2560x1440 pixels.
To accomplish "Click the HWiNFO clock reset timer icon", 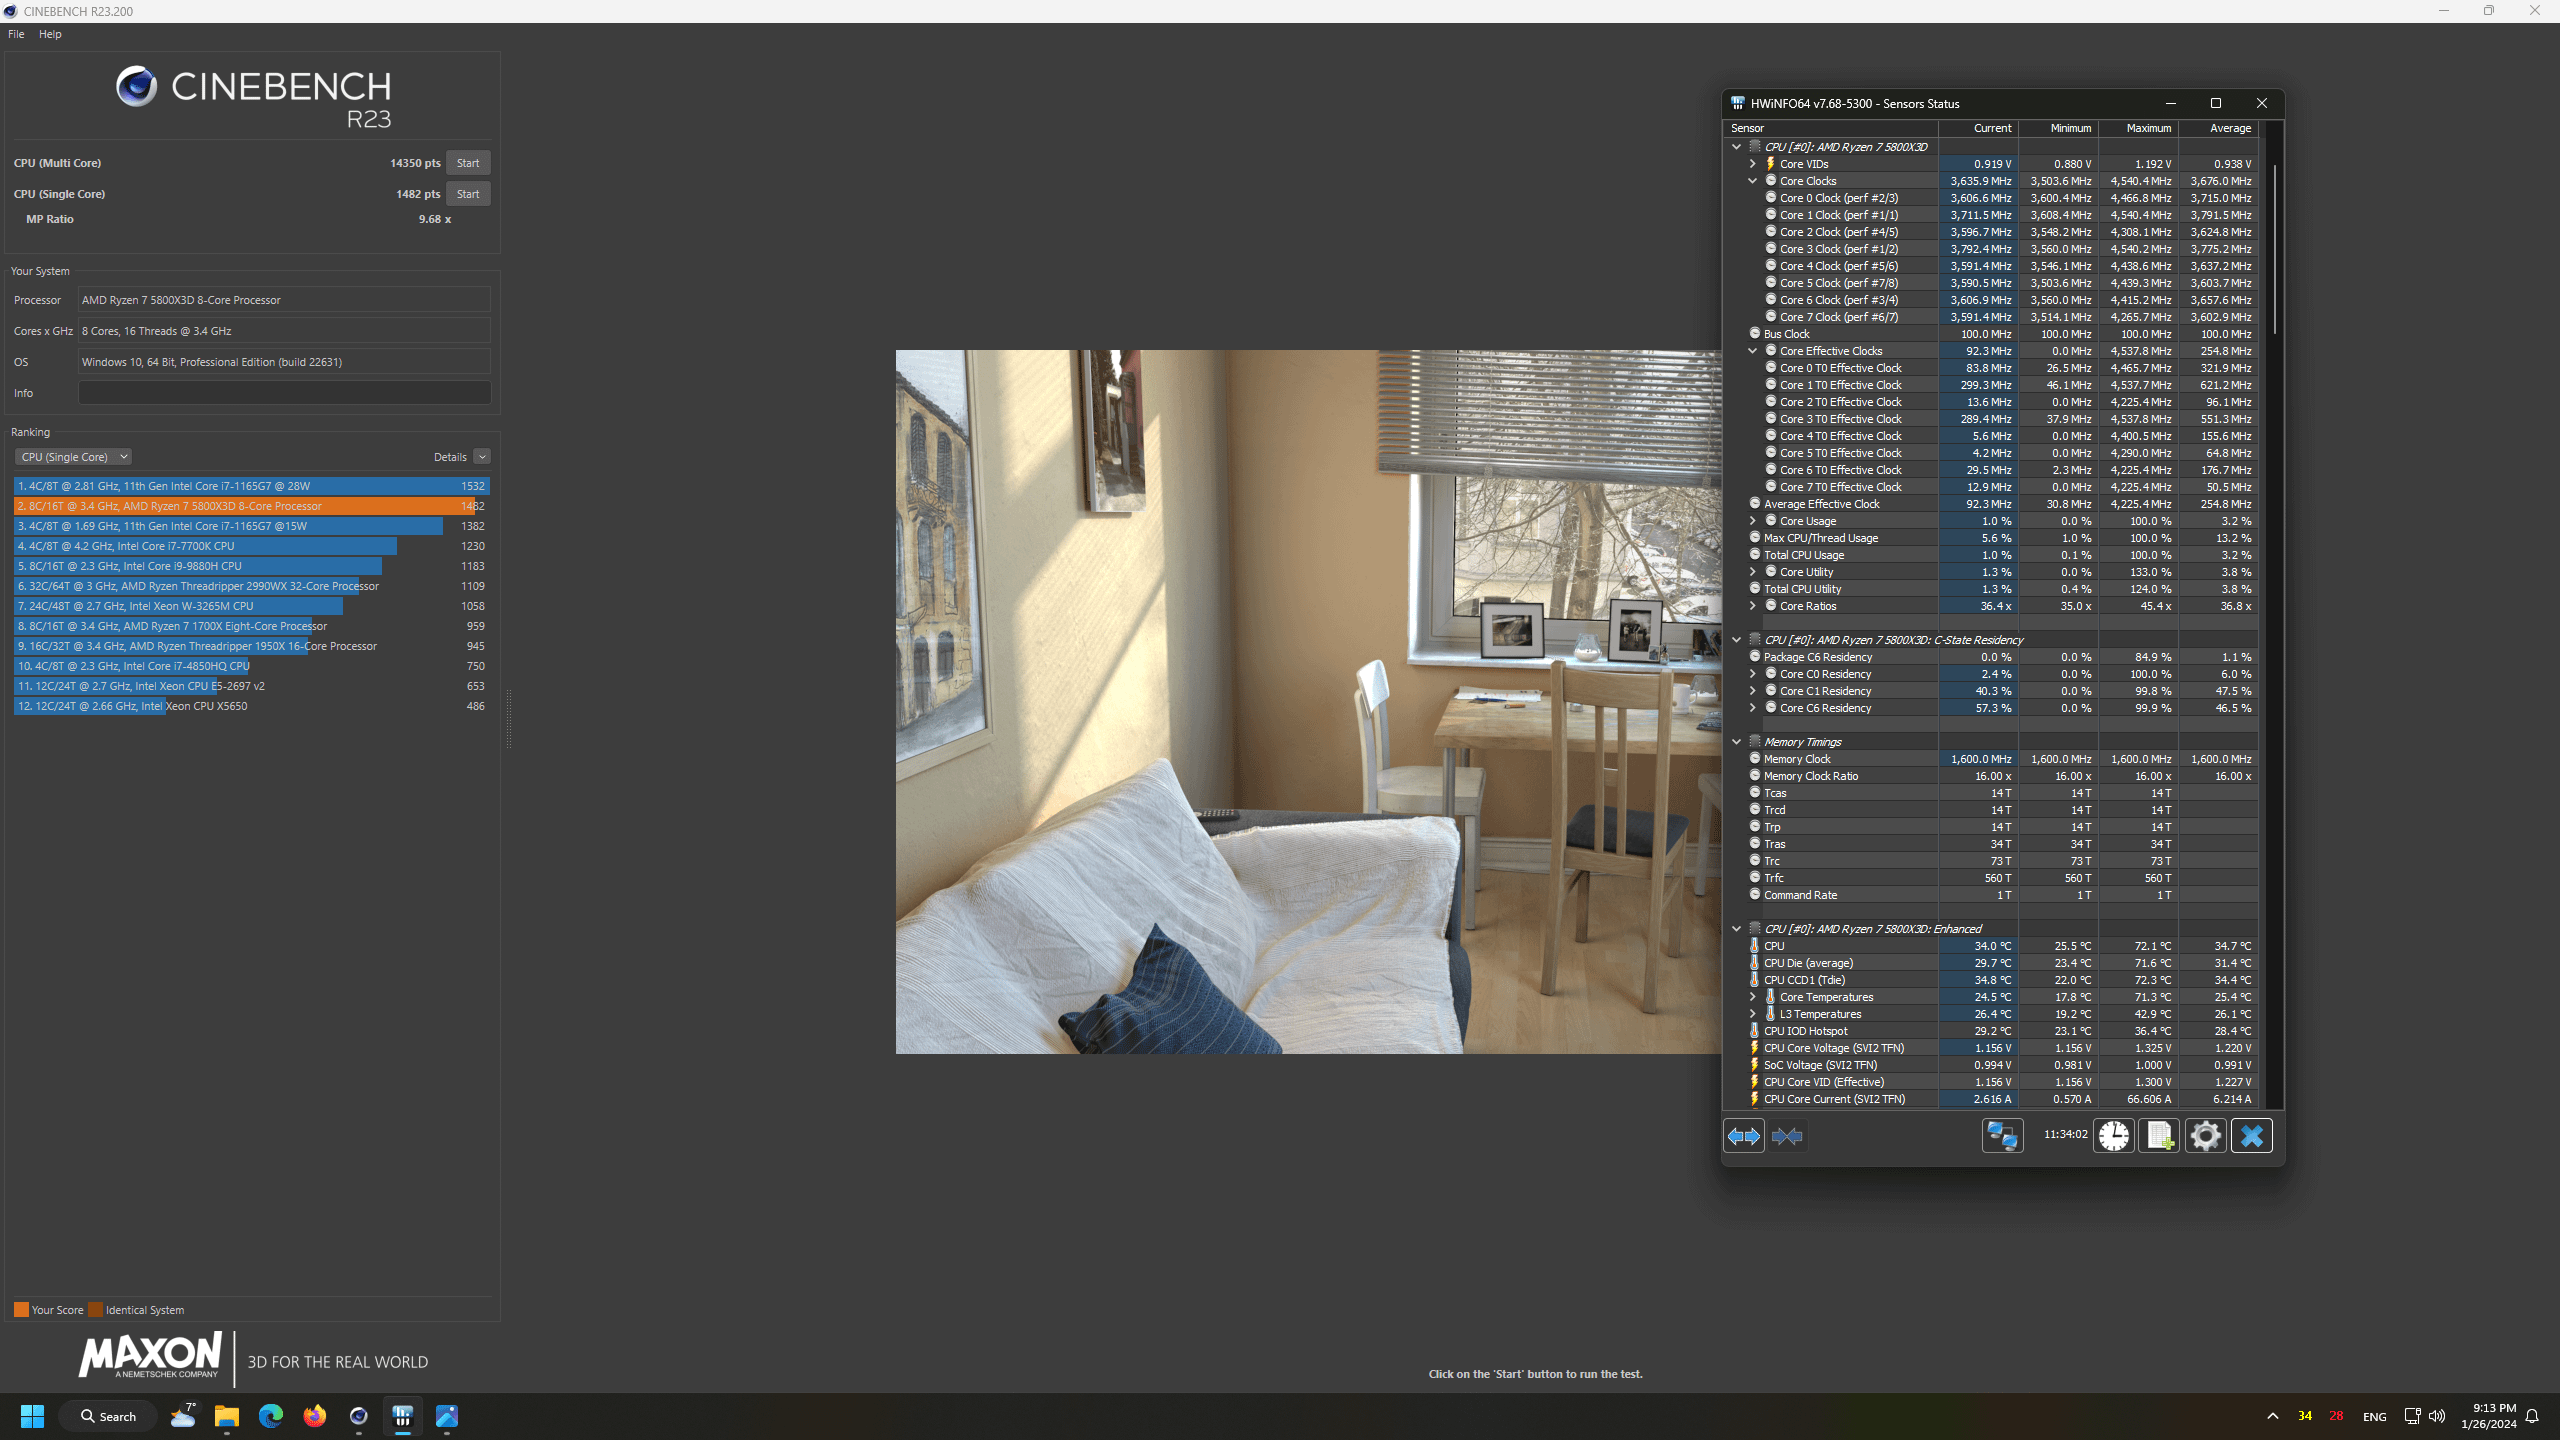I will (x=2114, y=1136).
